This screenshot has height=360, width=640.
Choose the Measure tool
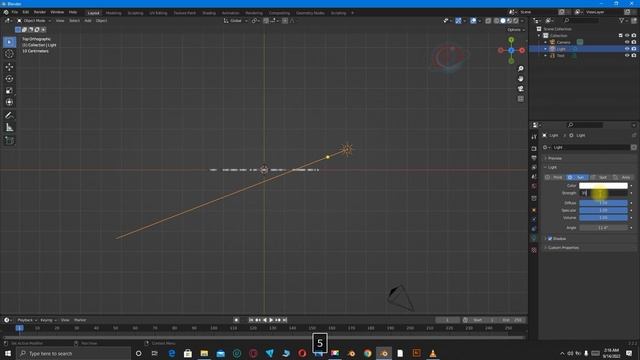9,128
